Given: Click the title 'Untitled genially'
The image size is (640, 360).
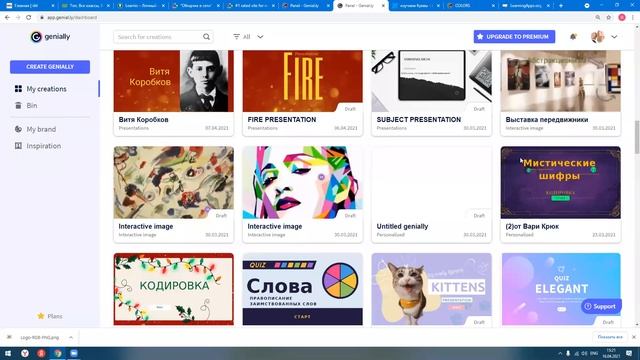Looking at the screenshot, I should [402, 226].
